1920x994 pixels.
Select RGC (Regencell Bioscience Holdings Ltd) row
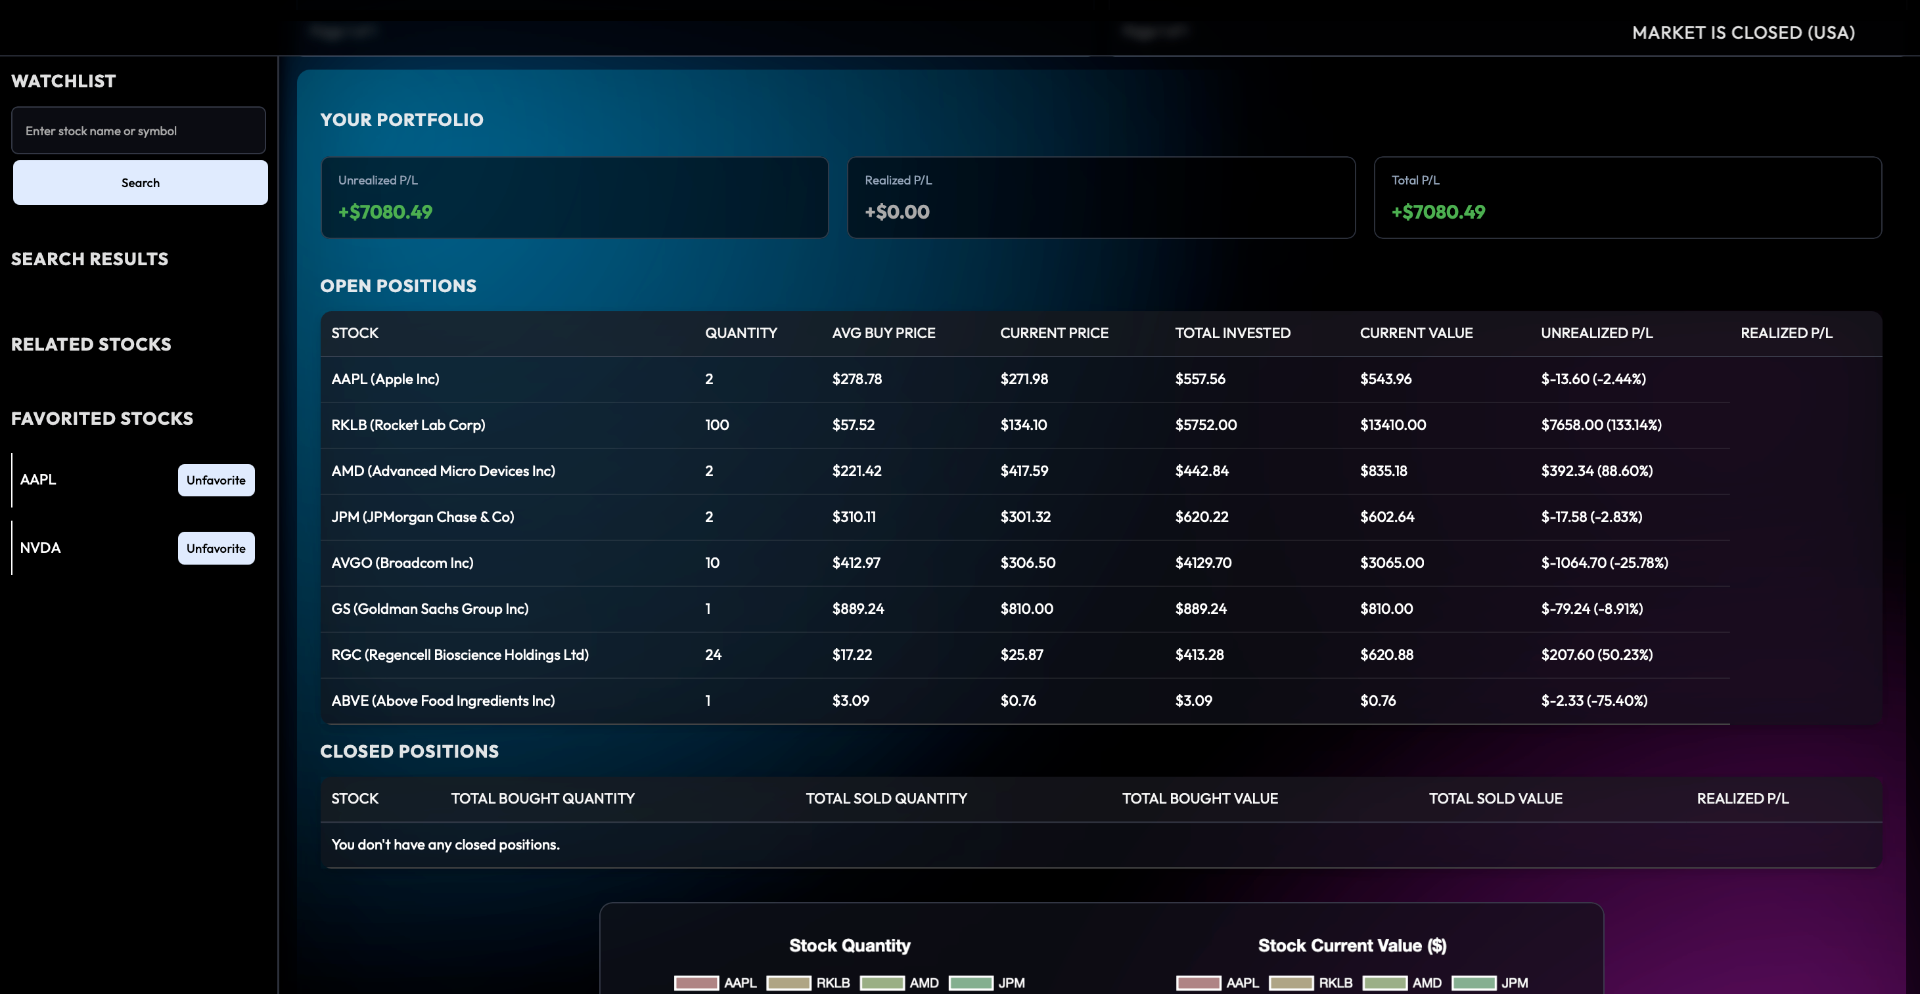click(x=1025, y=655)
